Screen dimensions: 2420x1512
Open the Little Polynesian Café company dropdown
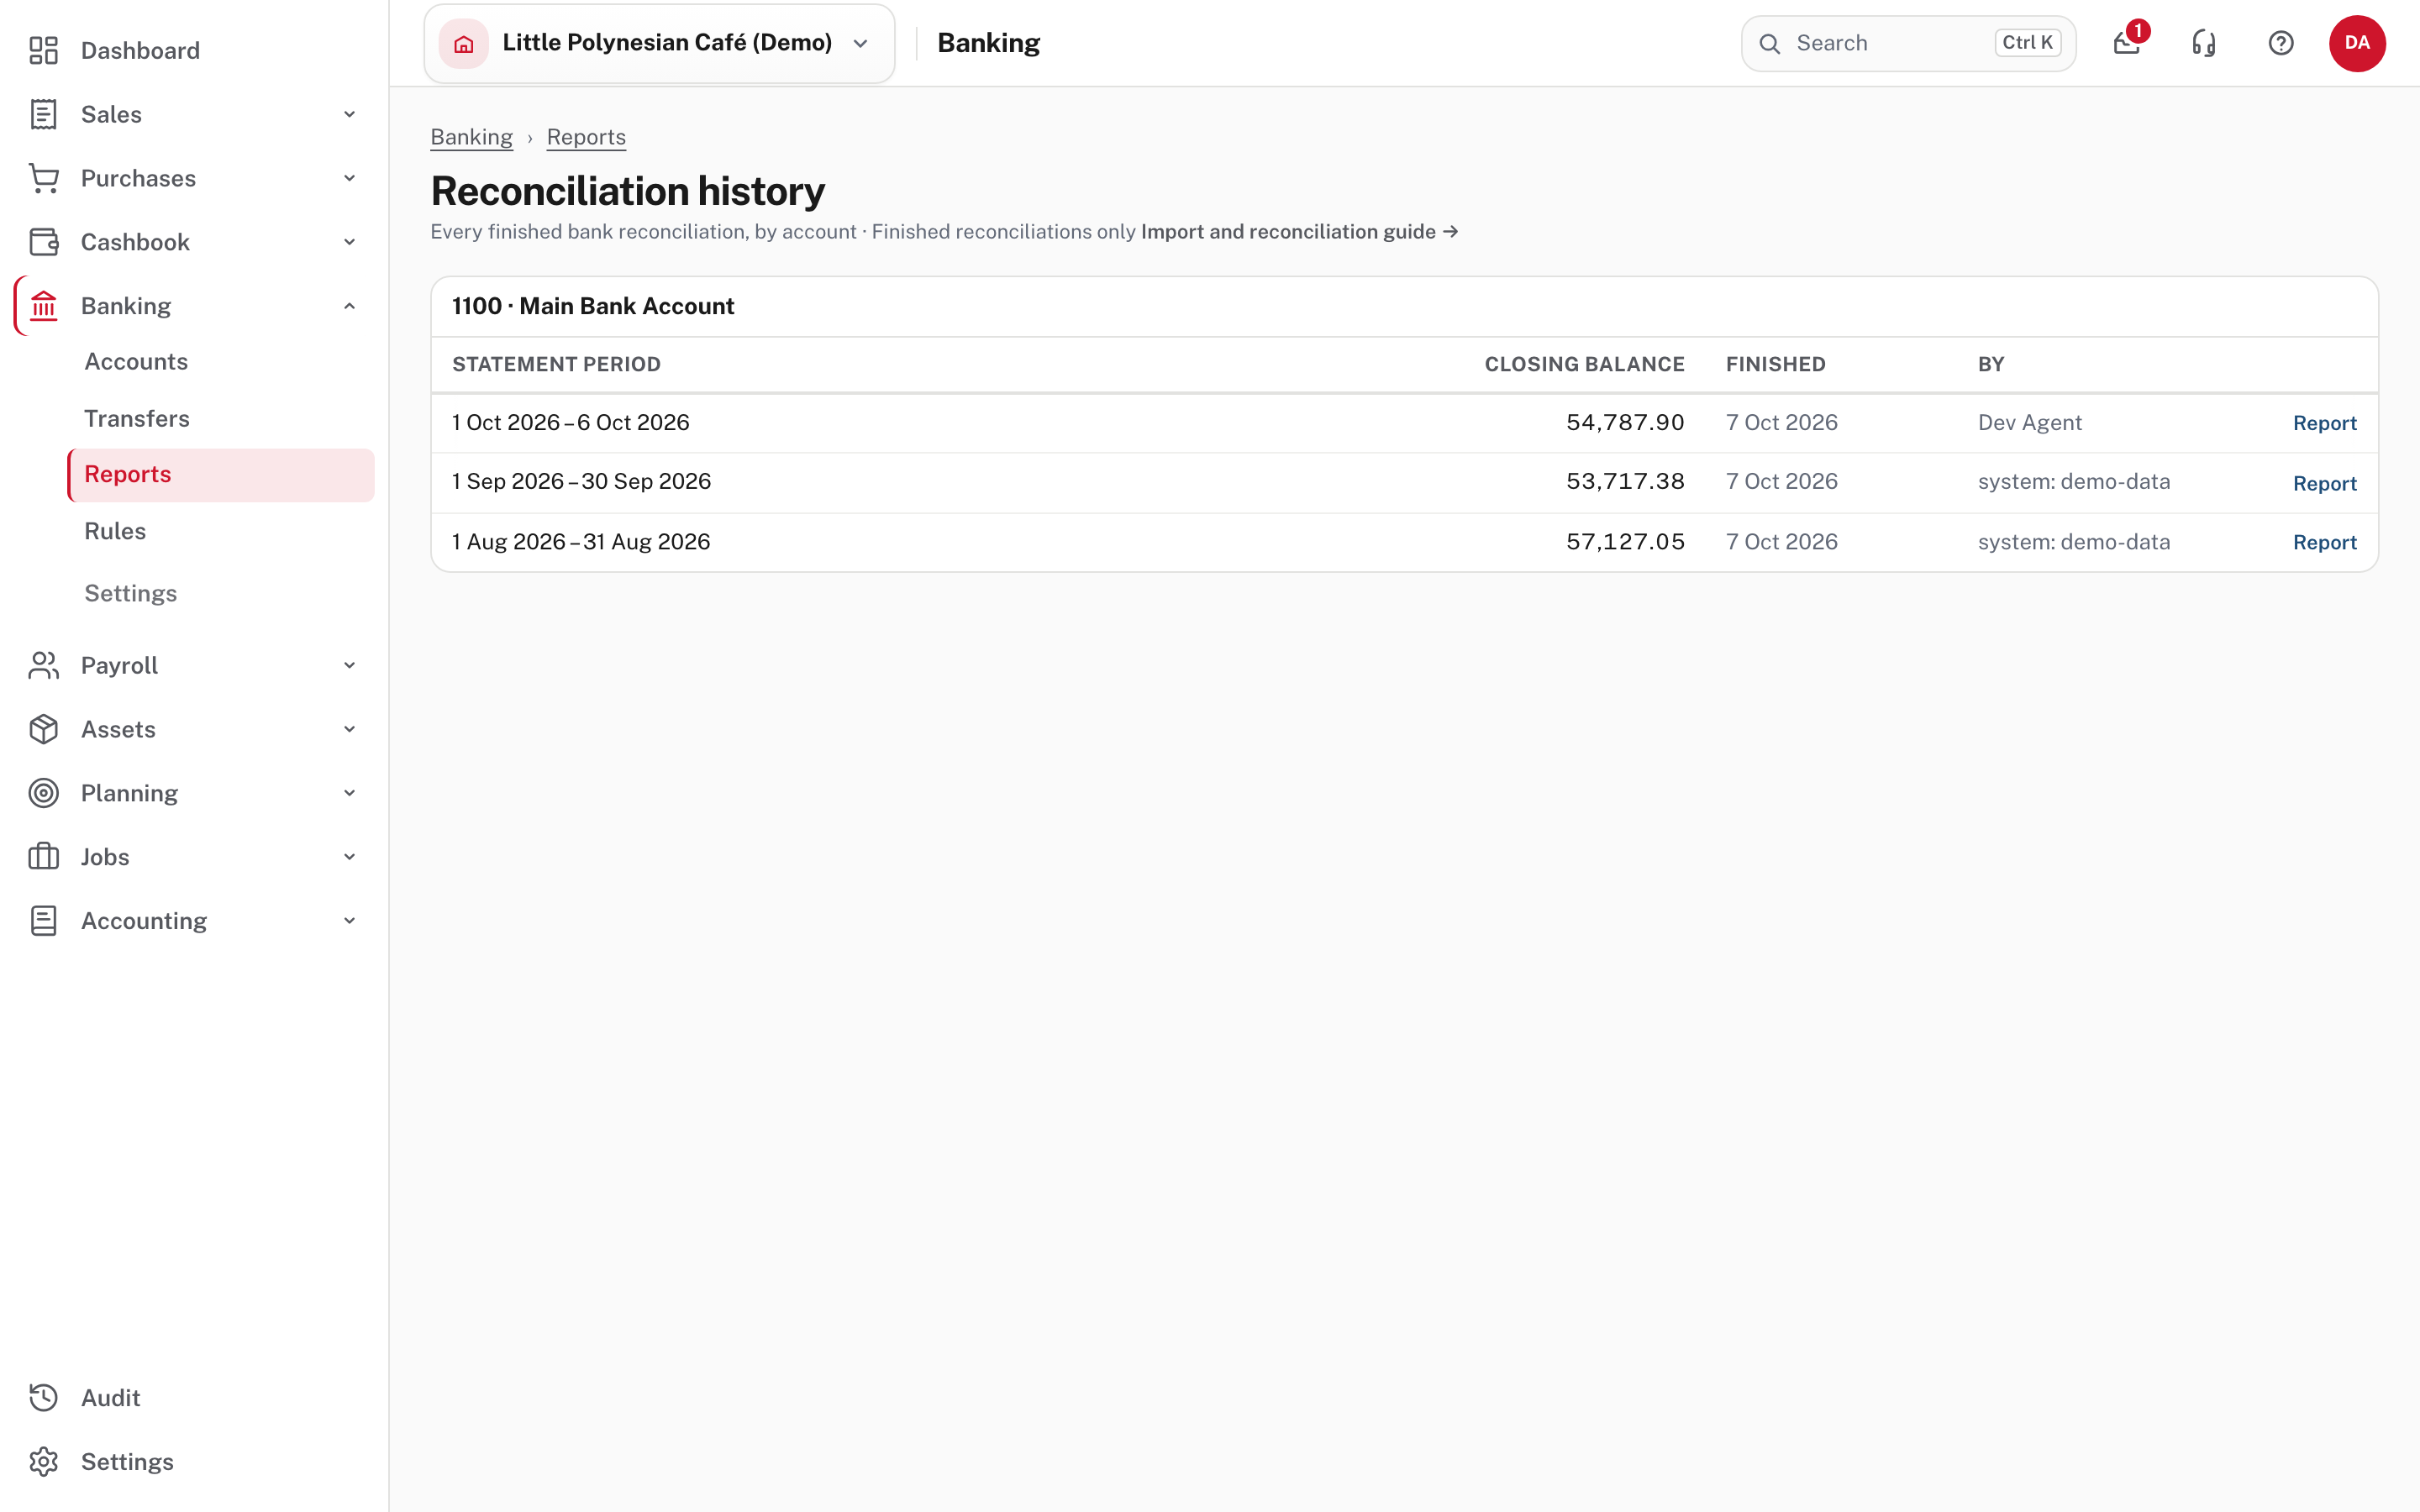[x=659, y=43]
